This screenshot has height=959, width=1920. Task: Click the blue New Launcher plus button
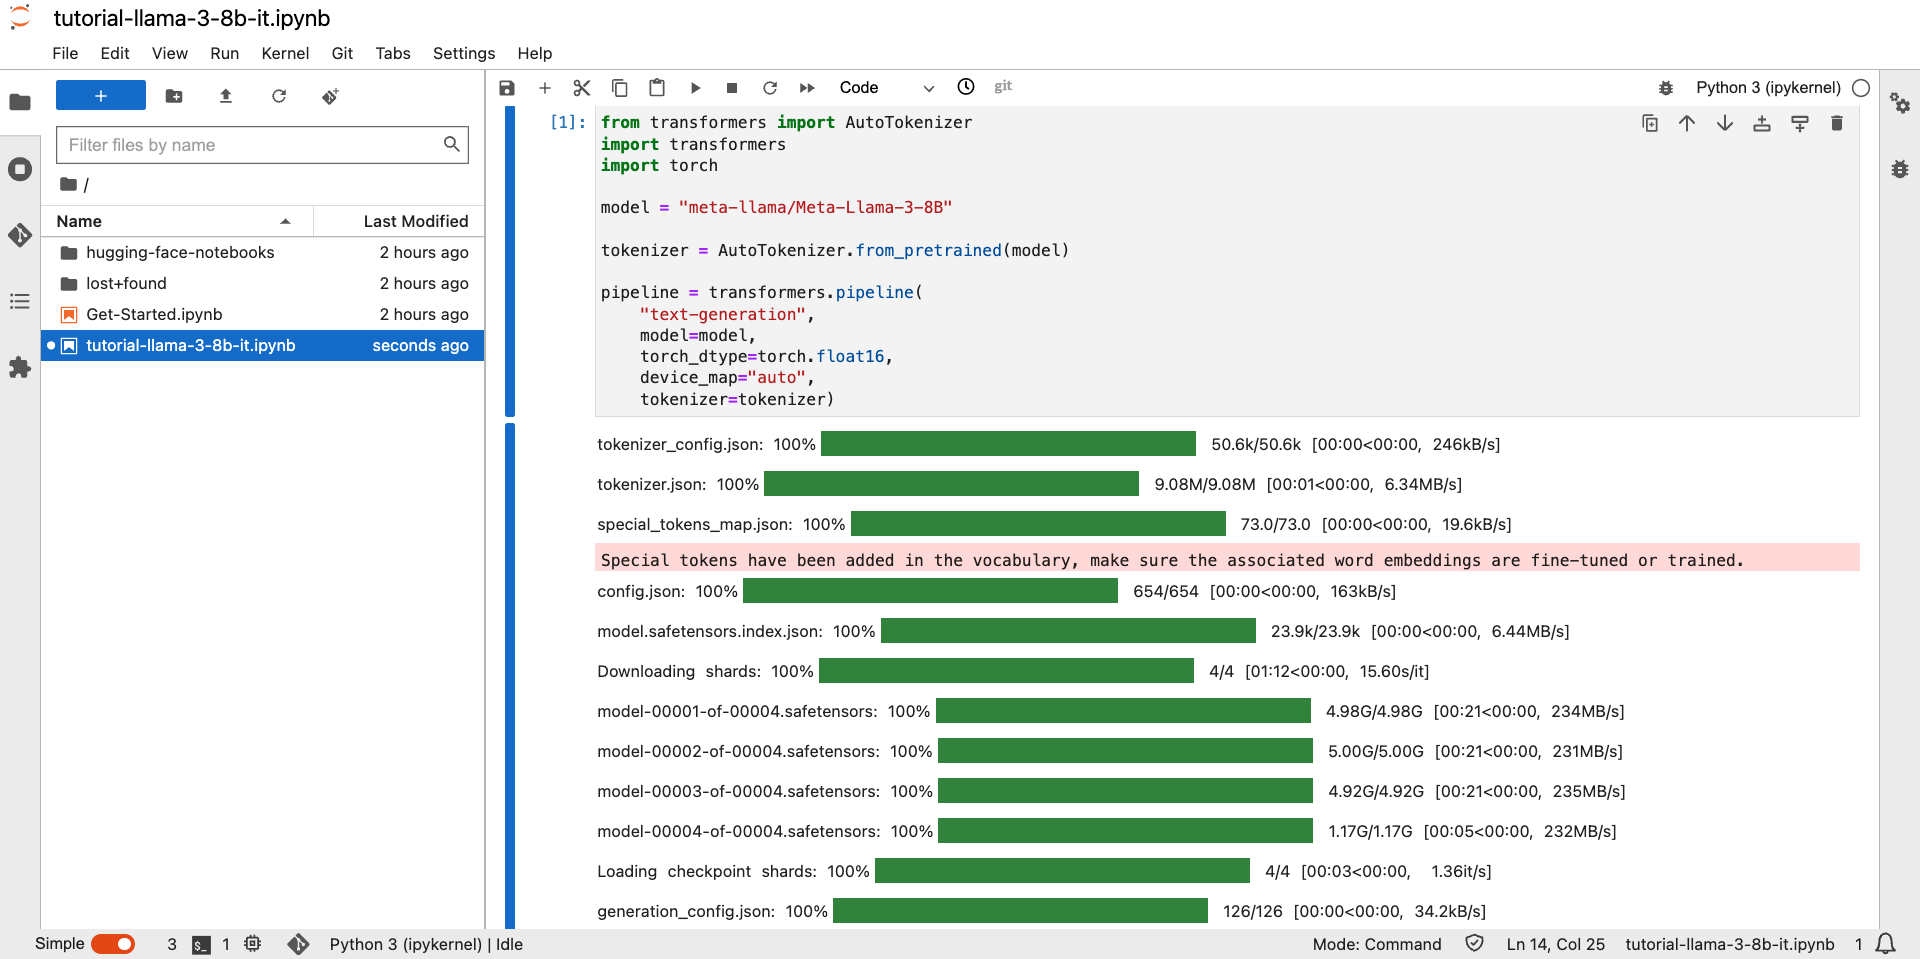coord(101,95)
